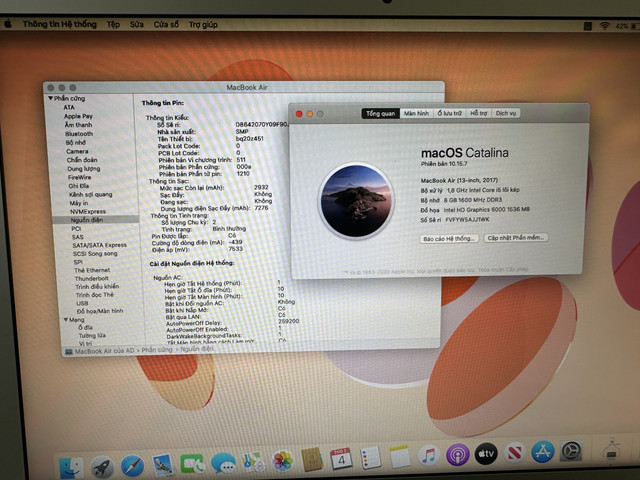
Task: Select Kênh sợi quang in the sidebar
Action: 90,194
